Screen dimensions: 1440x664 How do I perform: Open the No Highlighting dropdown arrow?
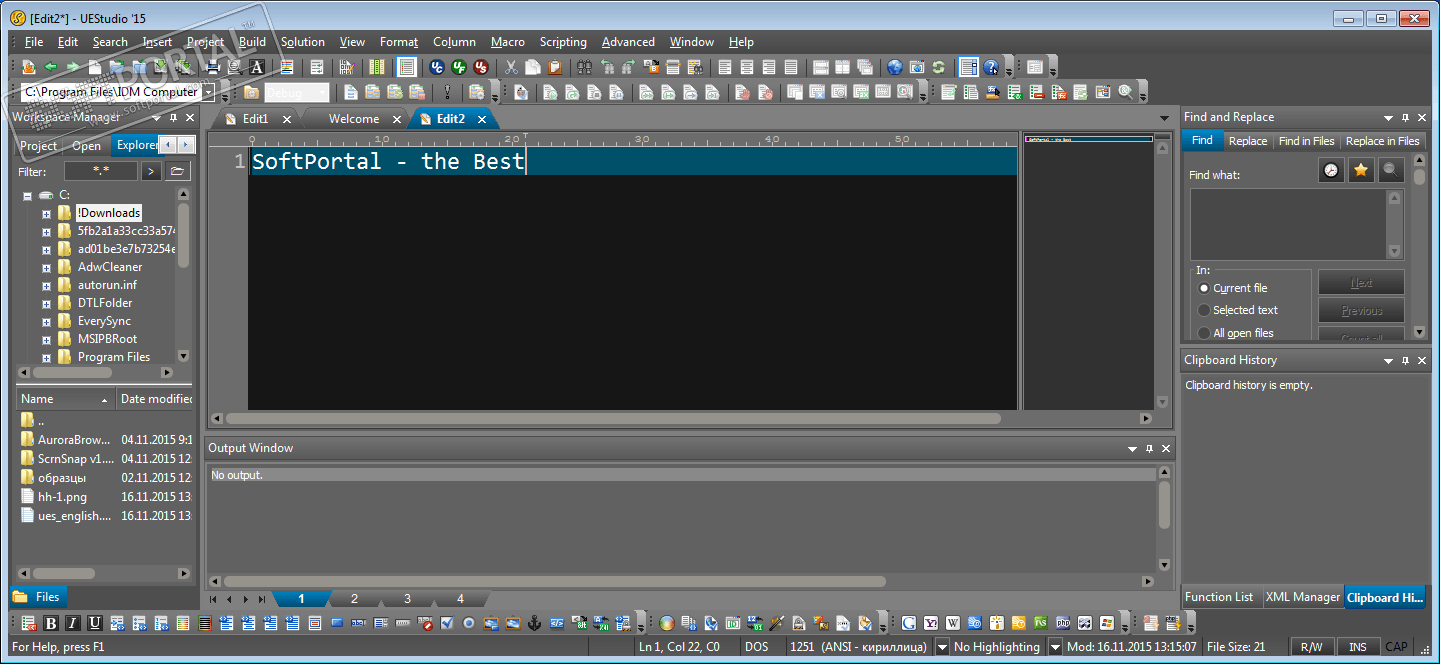click(1054, 647)
